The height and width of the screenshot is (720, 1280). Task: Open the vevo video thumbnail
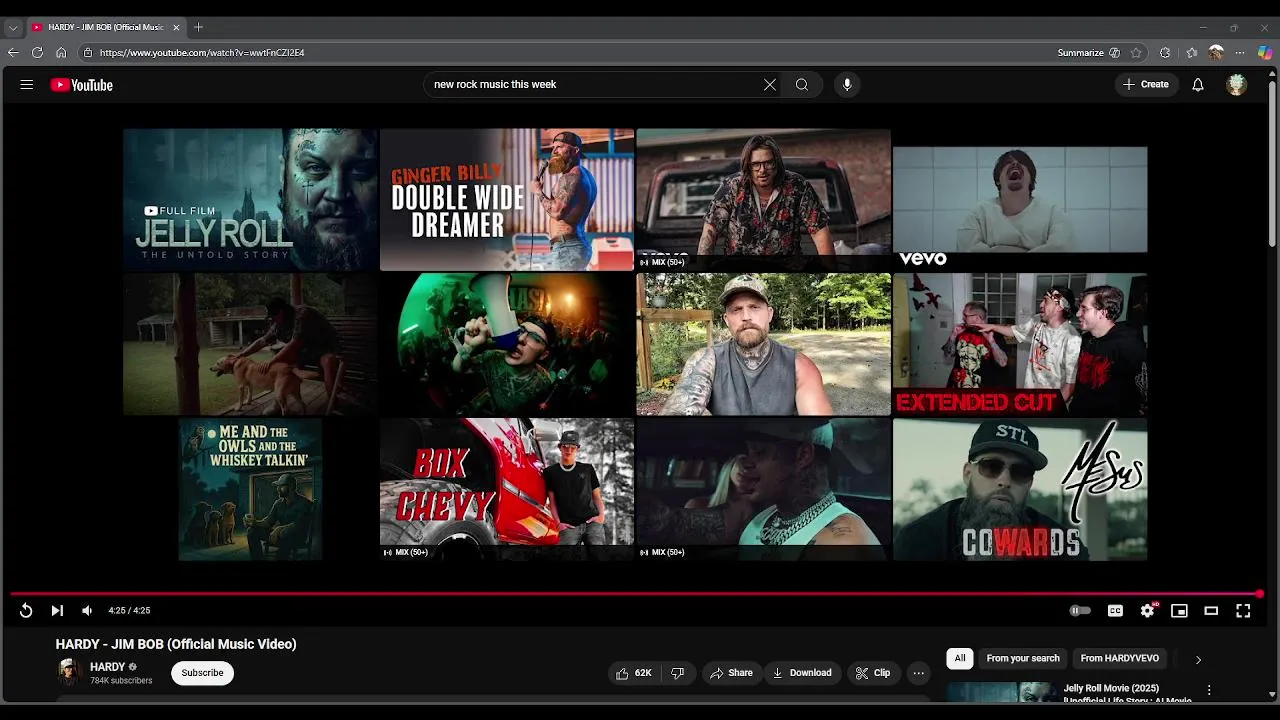(1020, 199)
